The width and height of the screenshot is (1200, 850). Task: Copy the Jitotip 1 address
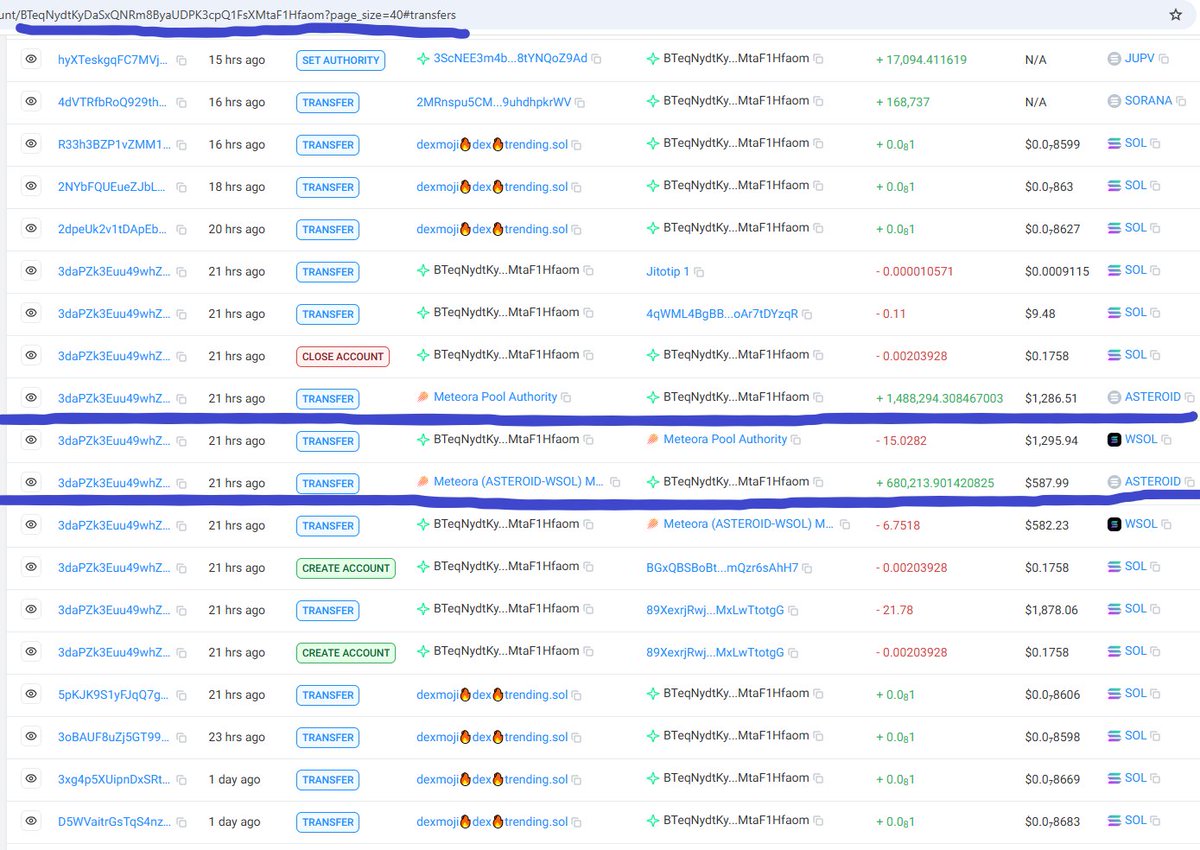699,272
